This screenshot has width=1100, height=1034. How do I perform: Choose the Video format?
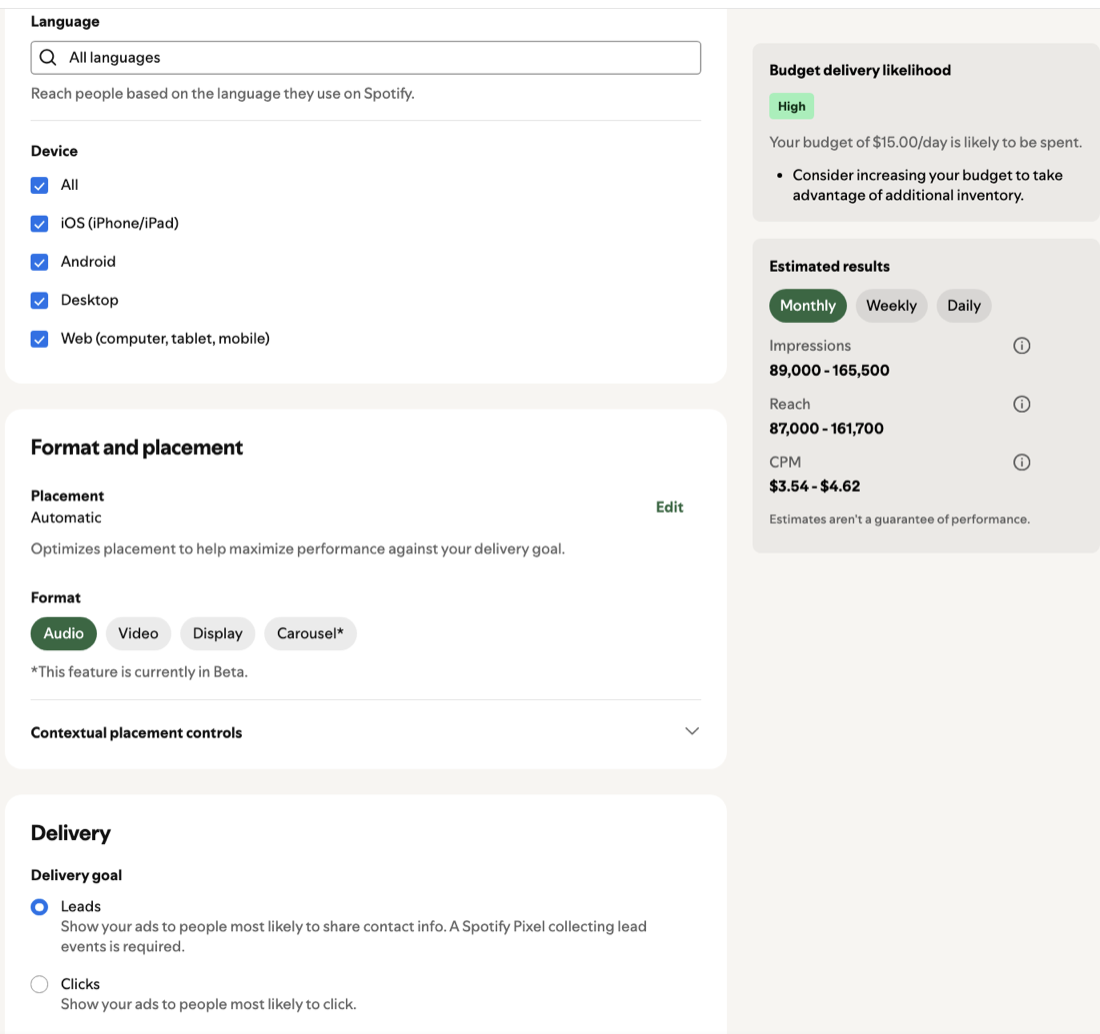(x=138, y=633)
